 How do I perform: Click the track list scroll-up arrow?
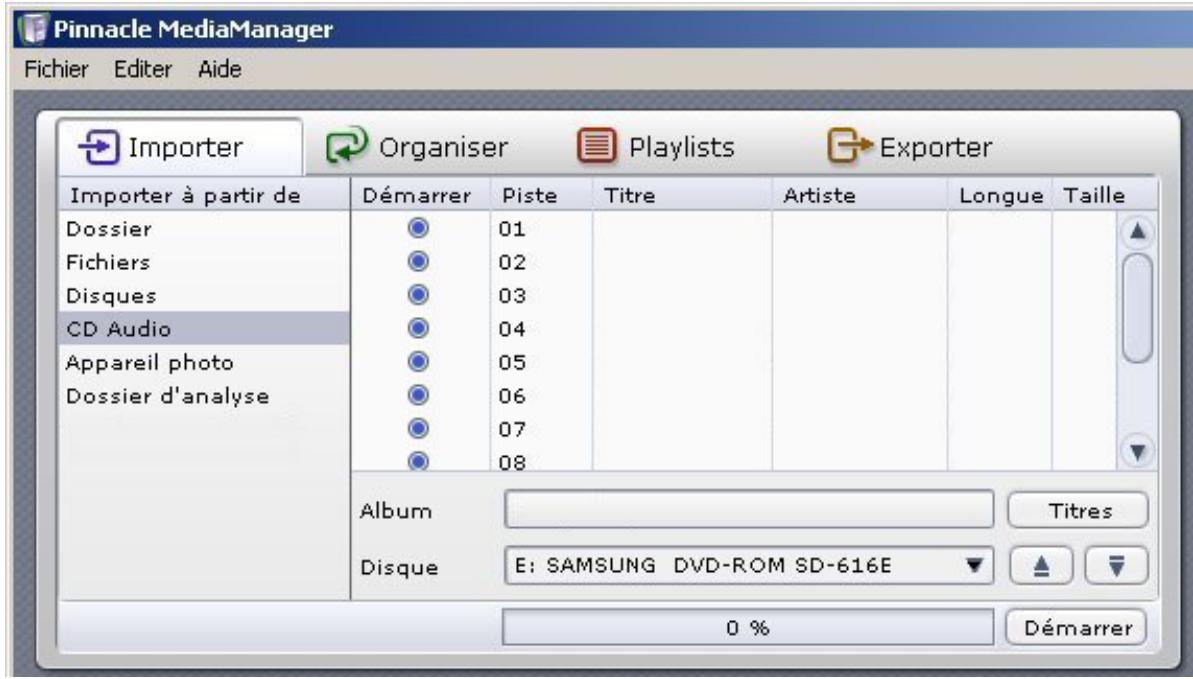[1137, 231]
